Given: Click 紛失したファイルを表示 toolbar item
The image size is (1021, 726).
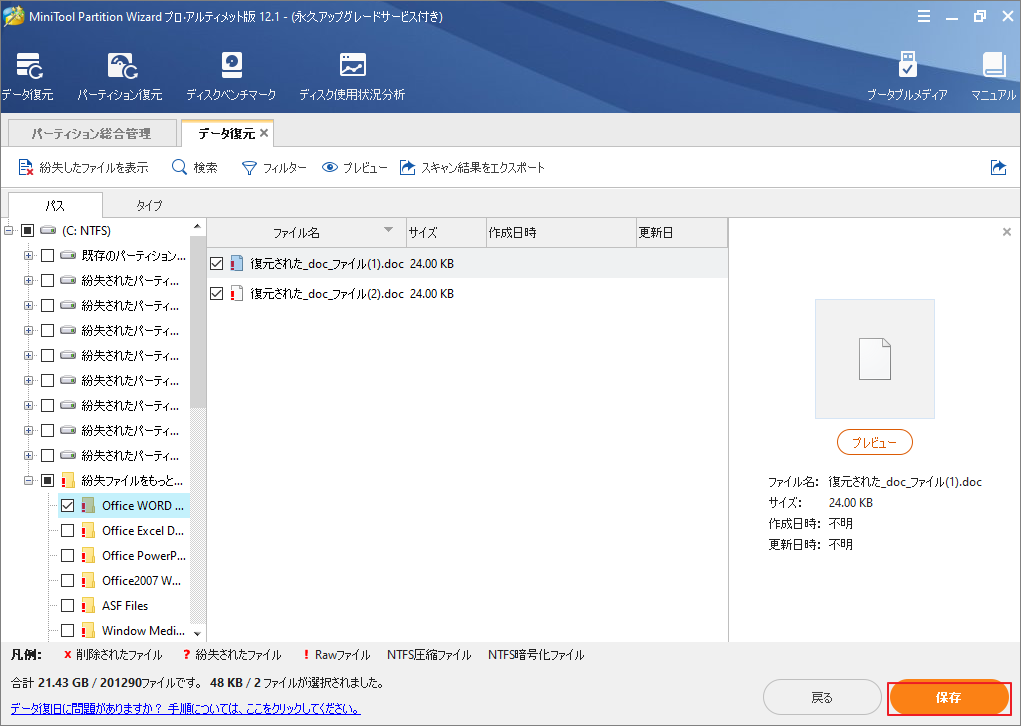Looking at the screenshot, I should [x=83, y=167].
